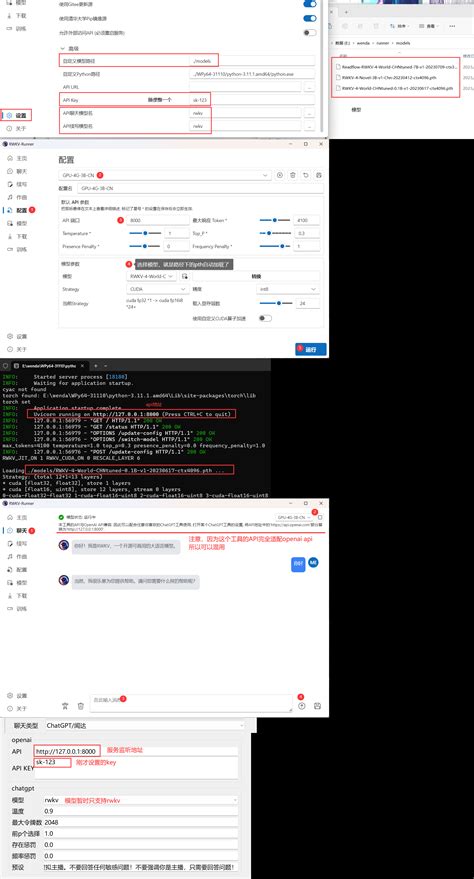Click 模型 models icon in chat window sidebar
The image size is (474, 879).
tap(10, 582)
